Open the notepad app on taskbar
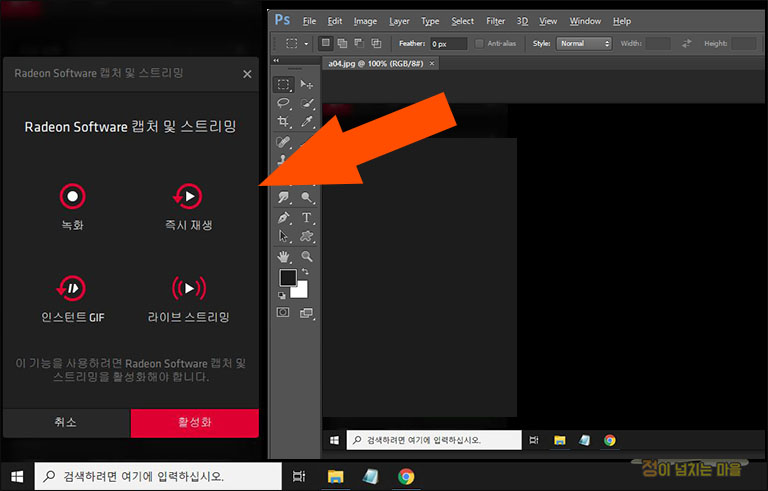The image size is (768, 491). click(371, 476)
